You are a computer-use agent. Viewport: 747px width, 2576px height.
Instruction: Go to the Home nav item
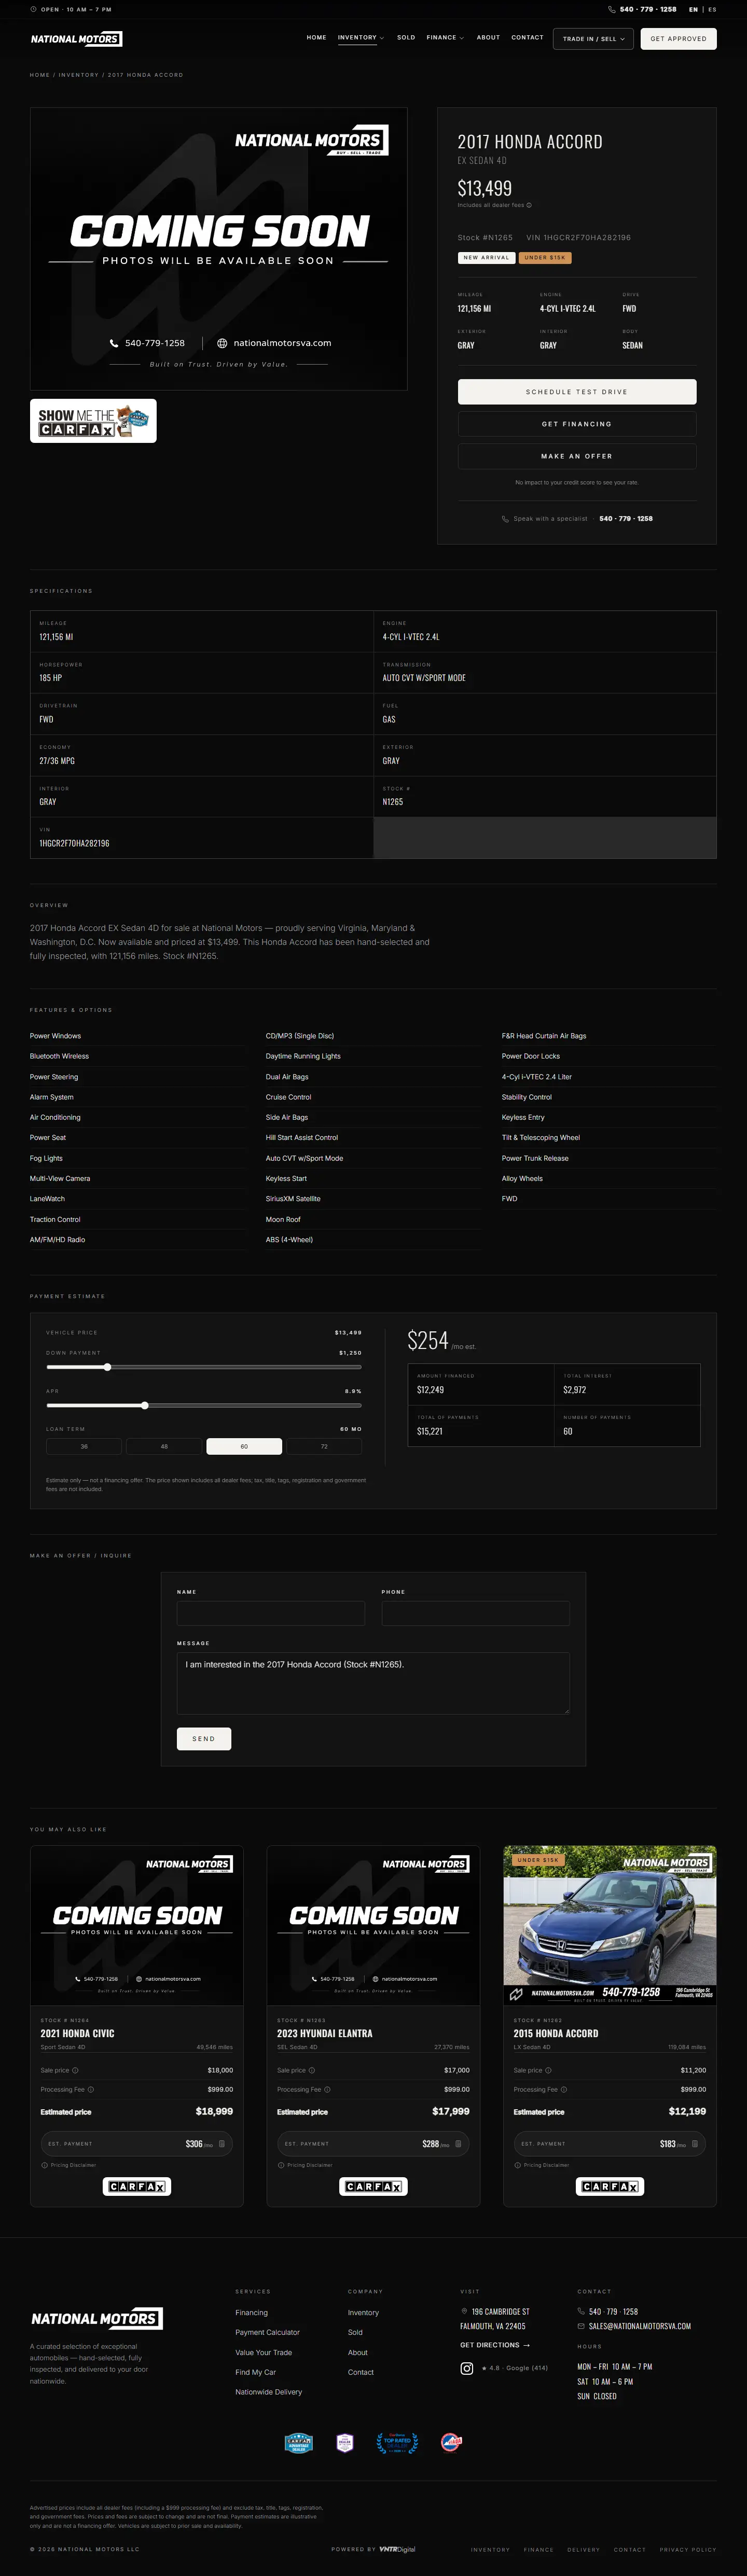pos(316,38)
